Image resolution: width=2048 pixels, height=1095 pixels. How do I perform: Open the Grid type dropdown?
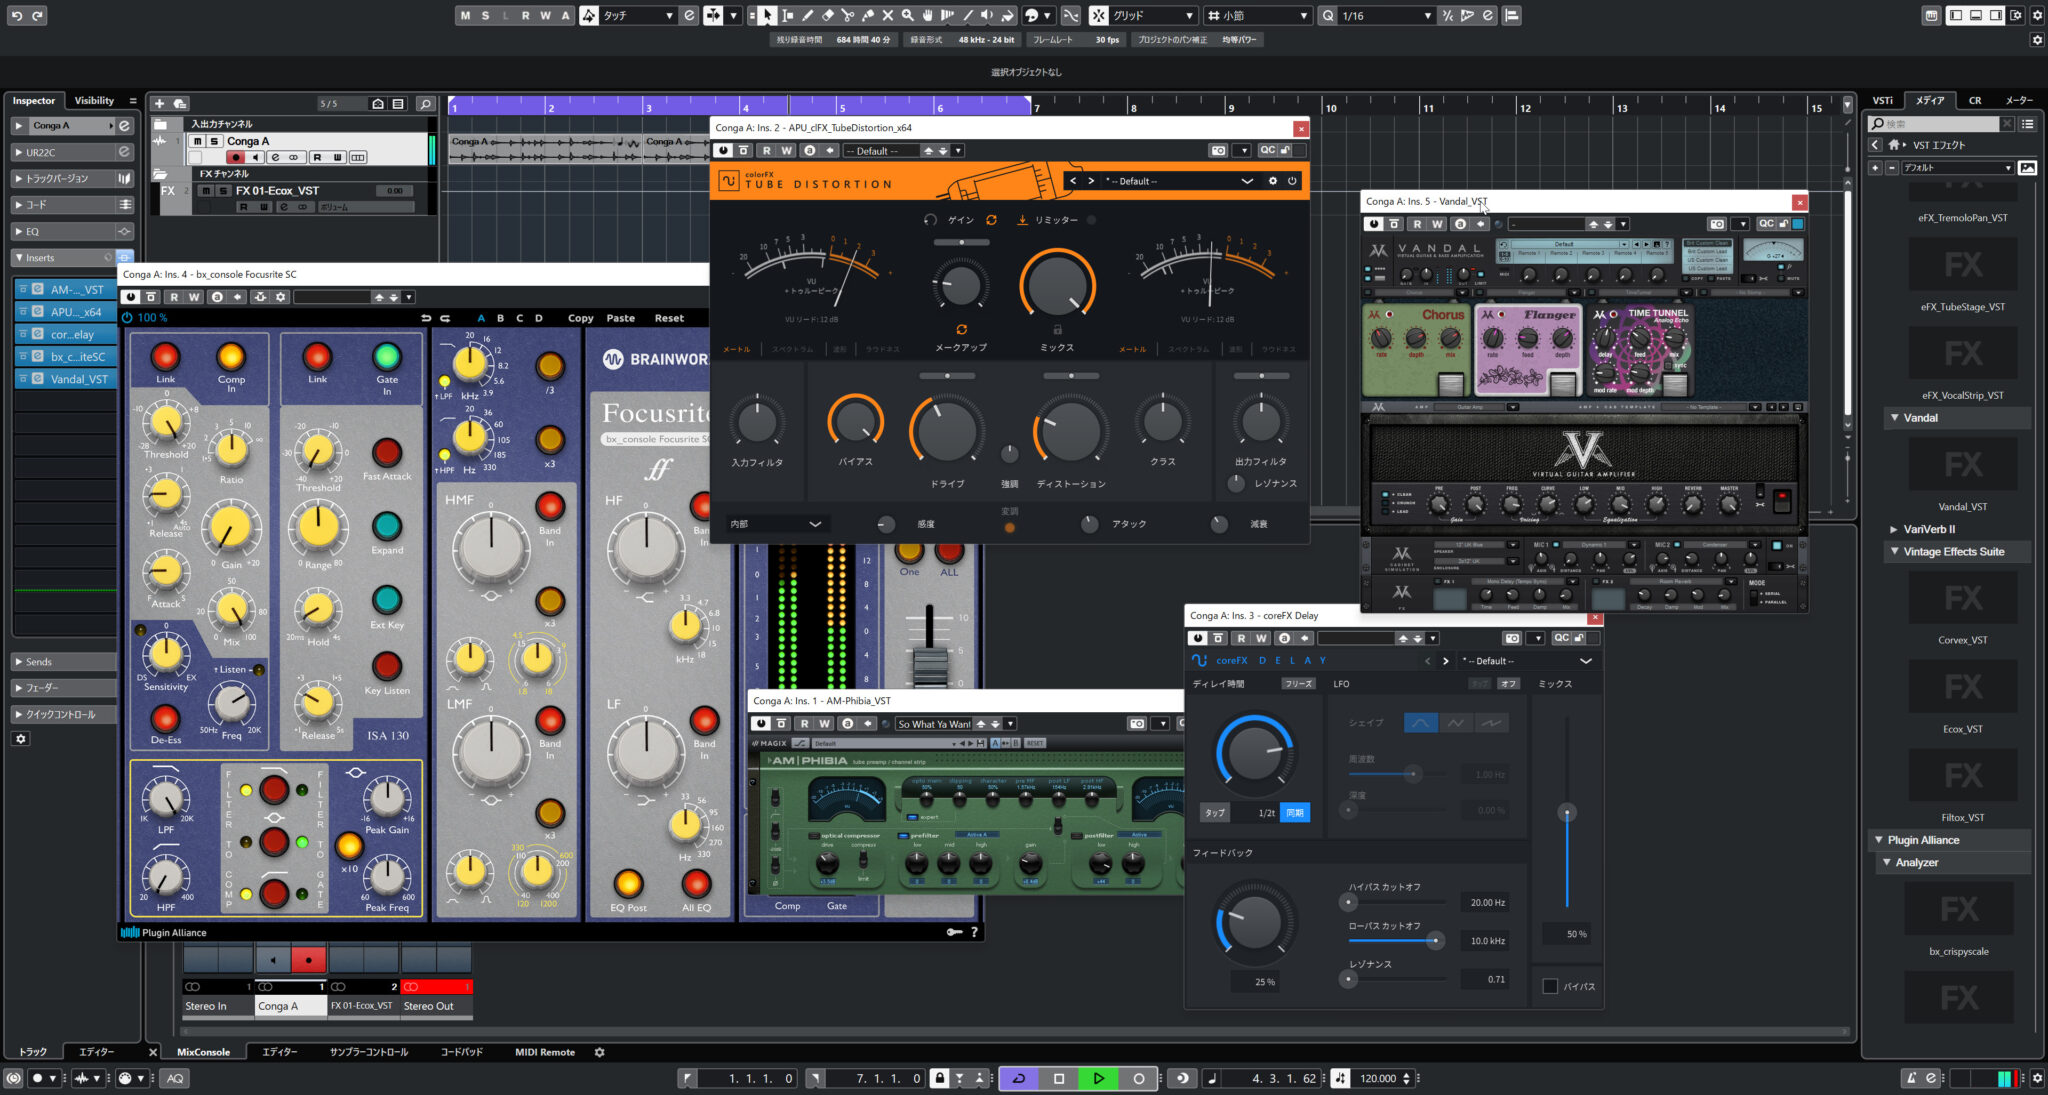coord(1152,15)
